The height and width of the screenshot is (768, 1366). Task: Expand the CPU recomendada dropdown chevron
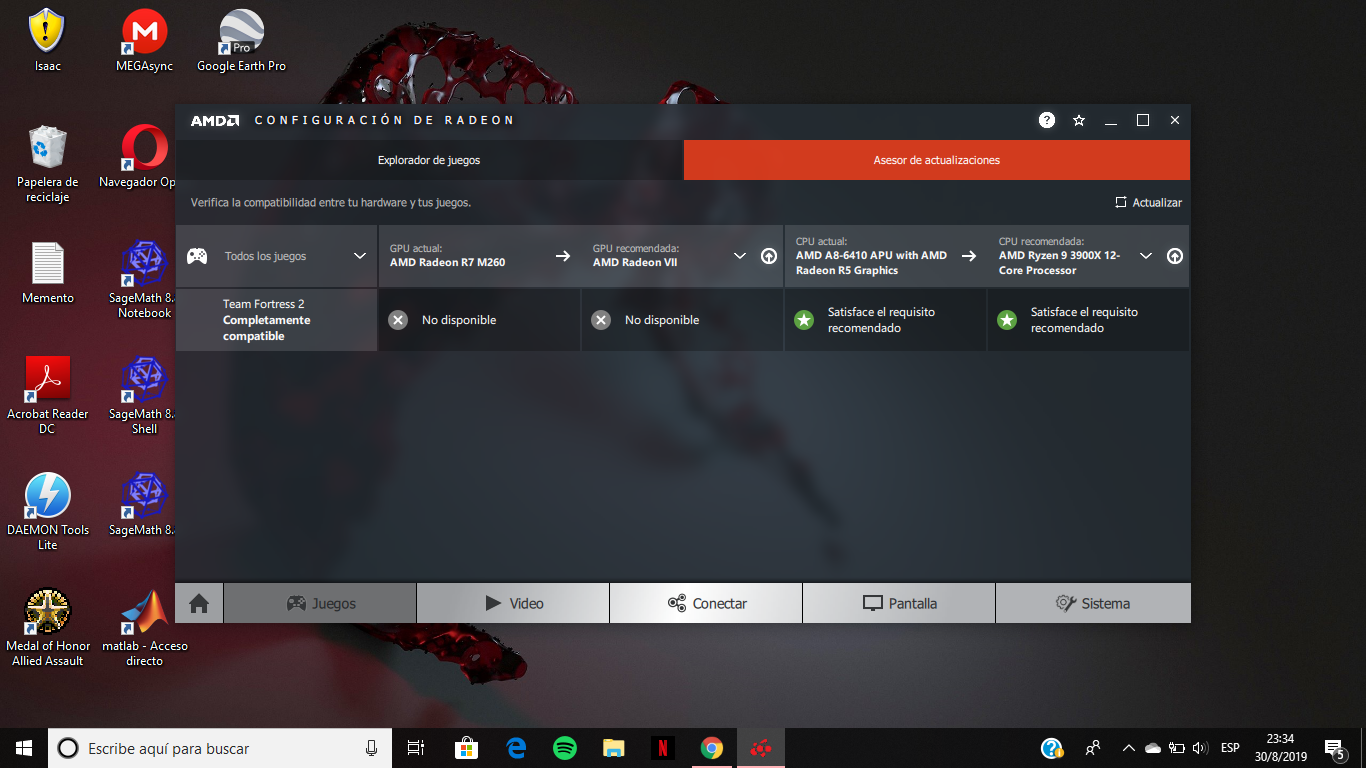pos(1146,256)
